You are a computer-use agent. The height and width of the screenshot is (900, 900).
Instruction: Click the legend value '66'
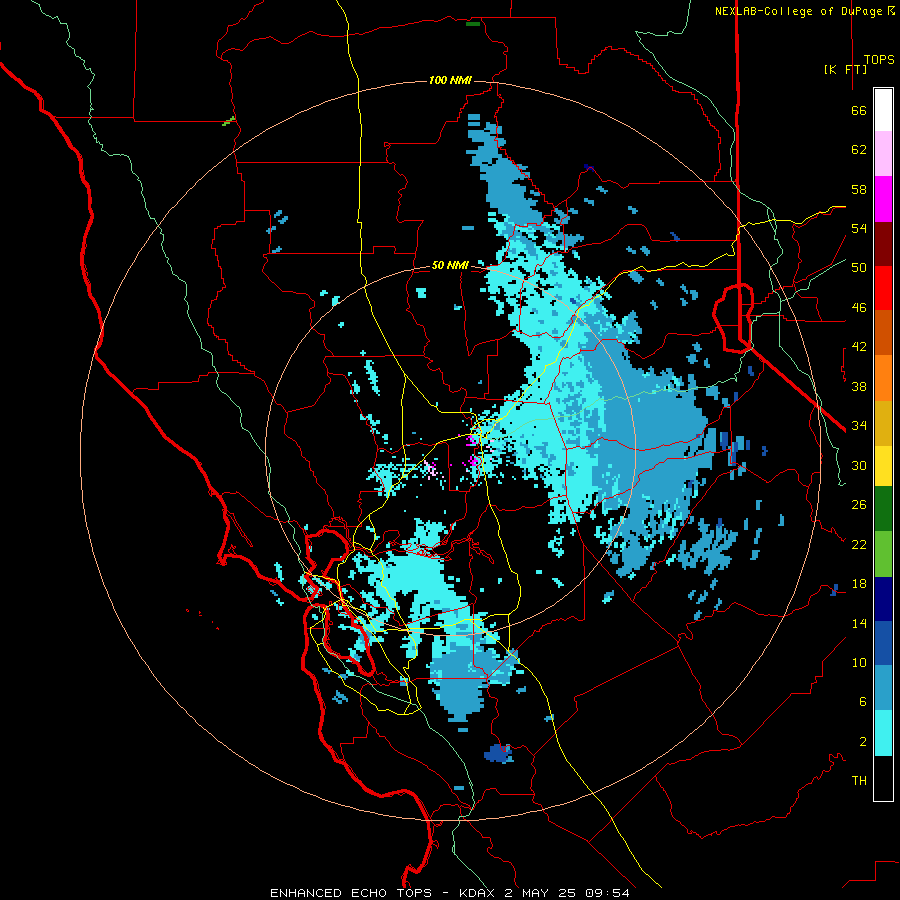(x=859, y=111)
